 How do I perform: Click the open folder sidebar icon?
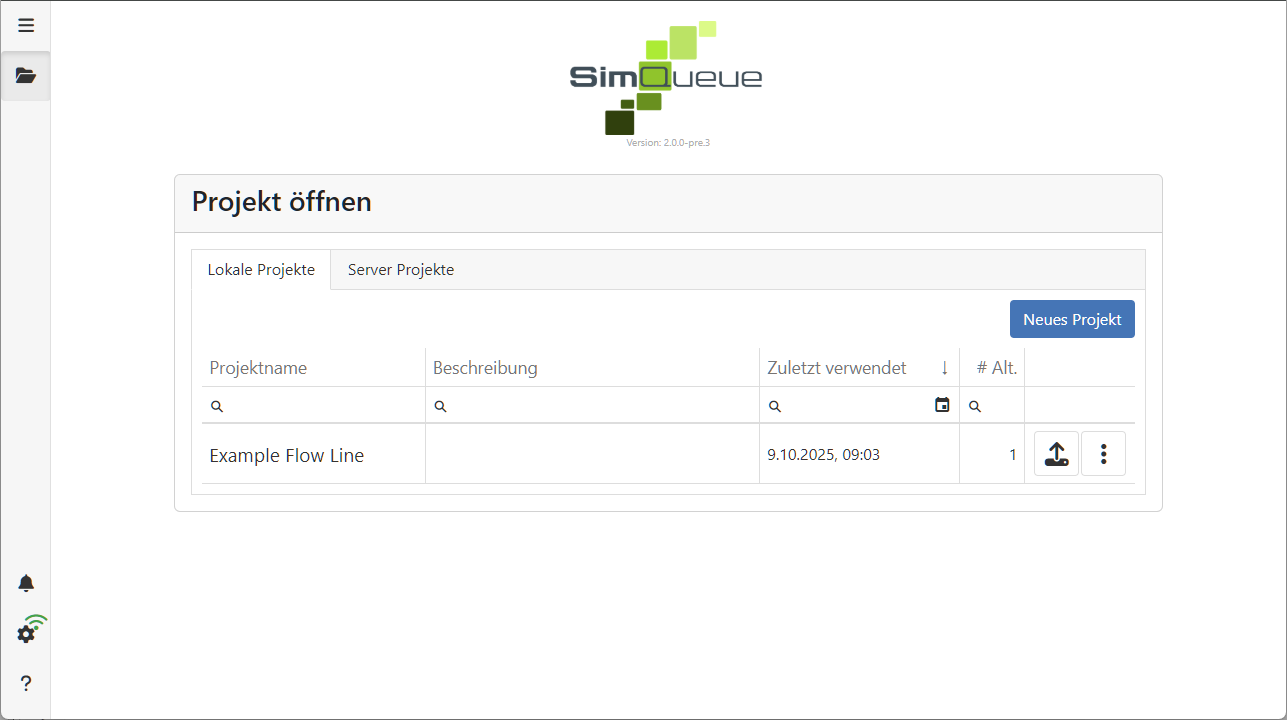26,76
